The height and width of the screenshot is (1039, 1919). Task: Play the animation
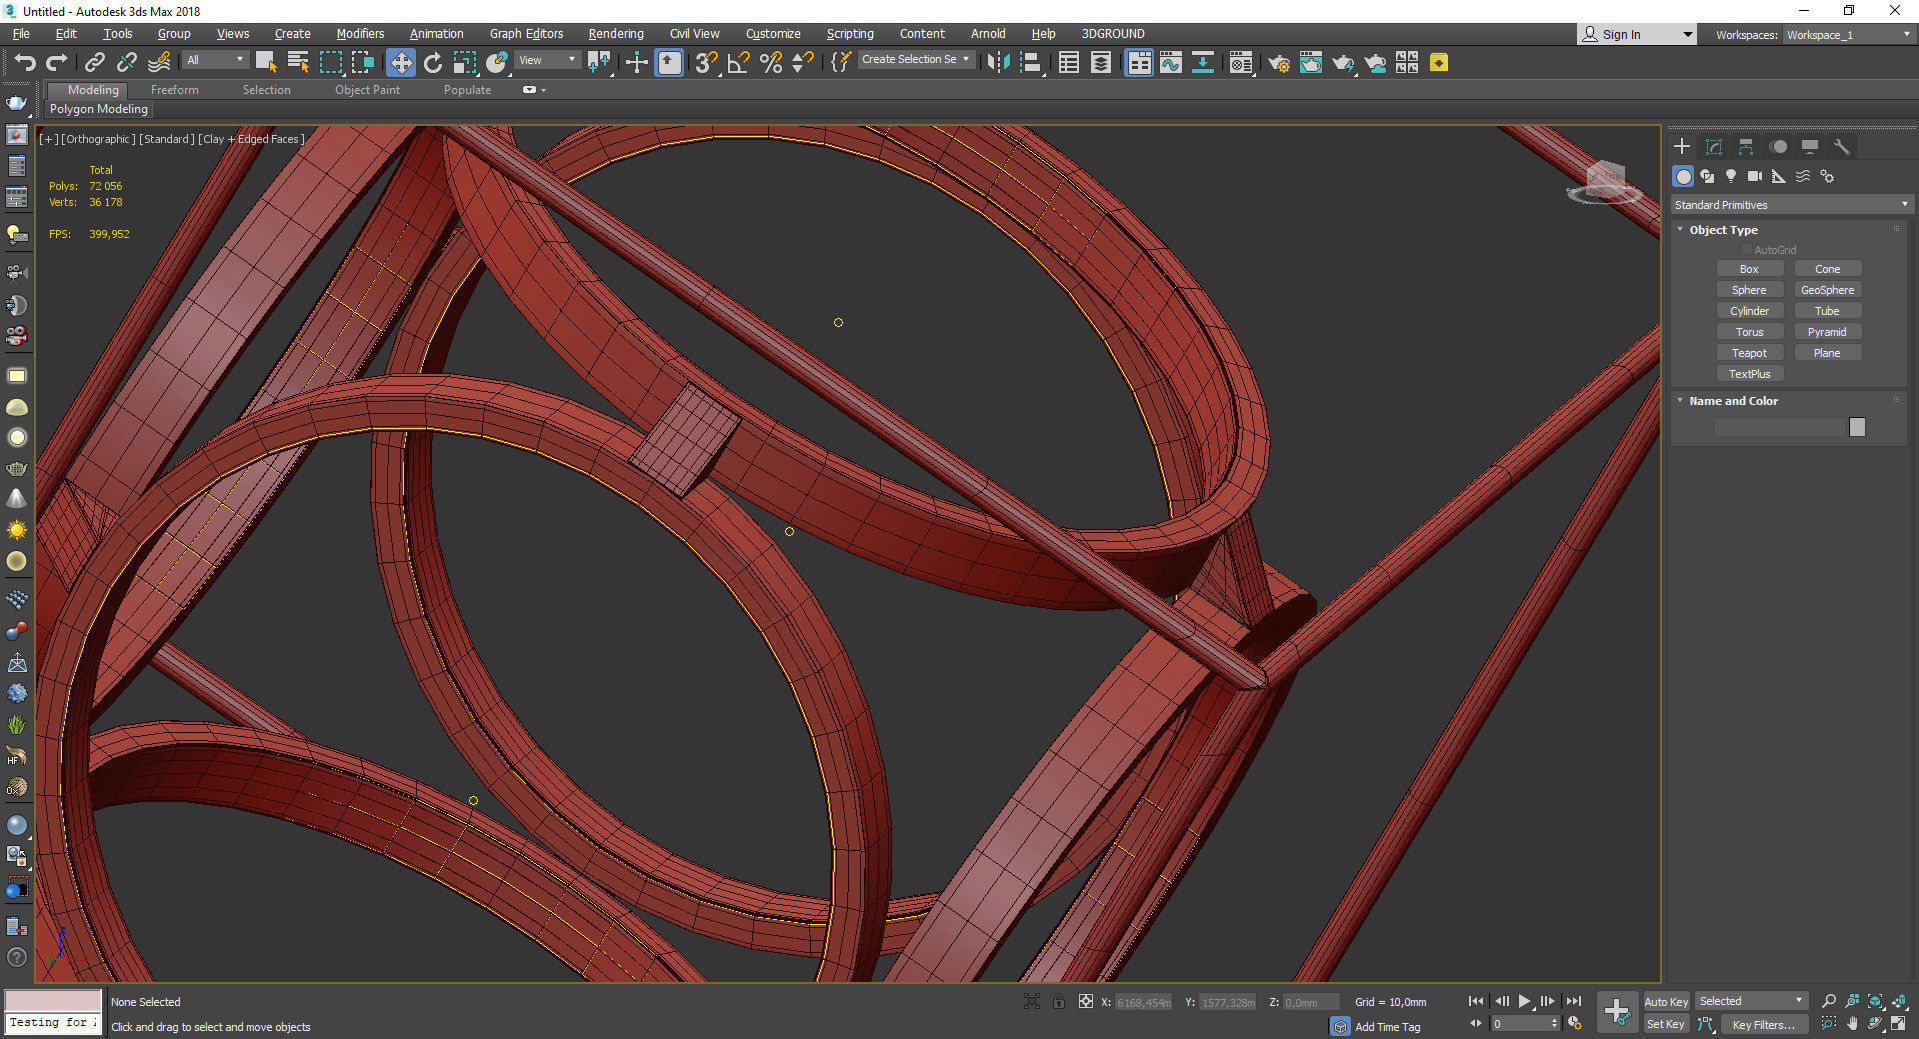coord(1524,1001)
